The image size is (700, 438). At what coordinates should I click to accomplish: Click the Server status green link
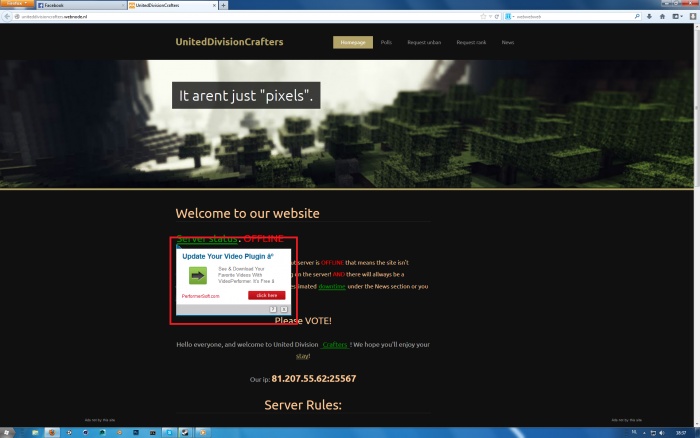tap(207, 239)
